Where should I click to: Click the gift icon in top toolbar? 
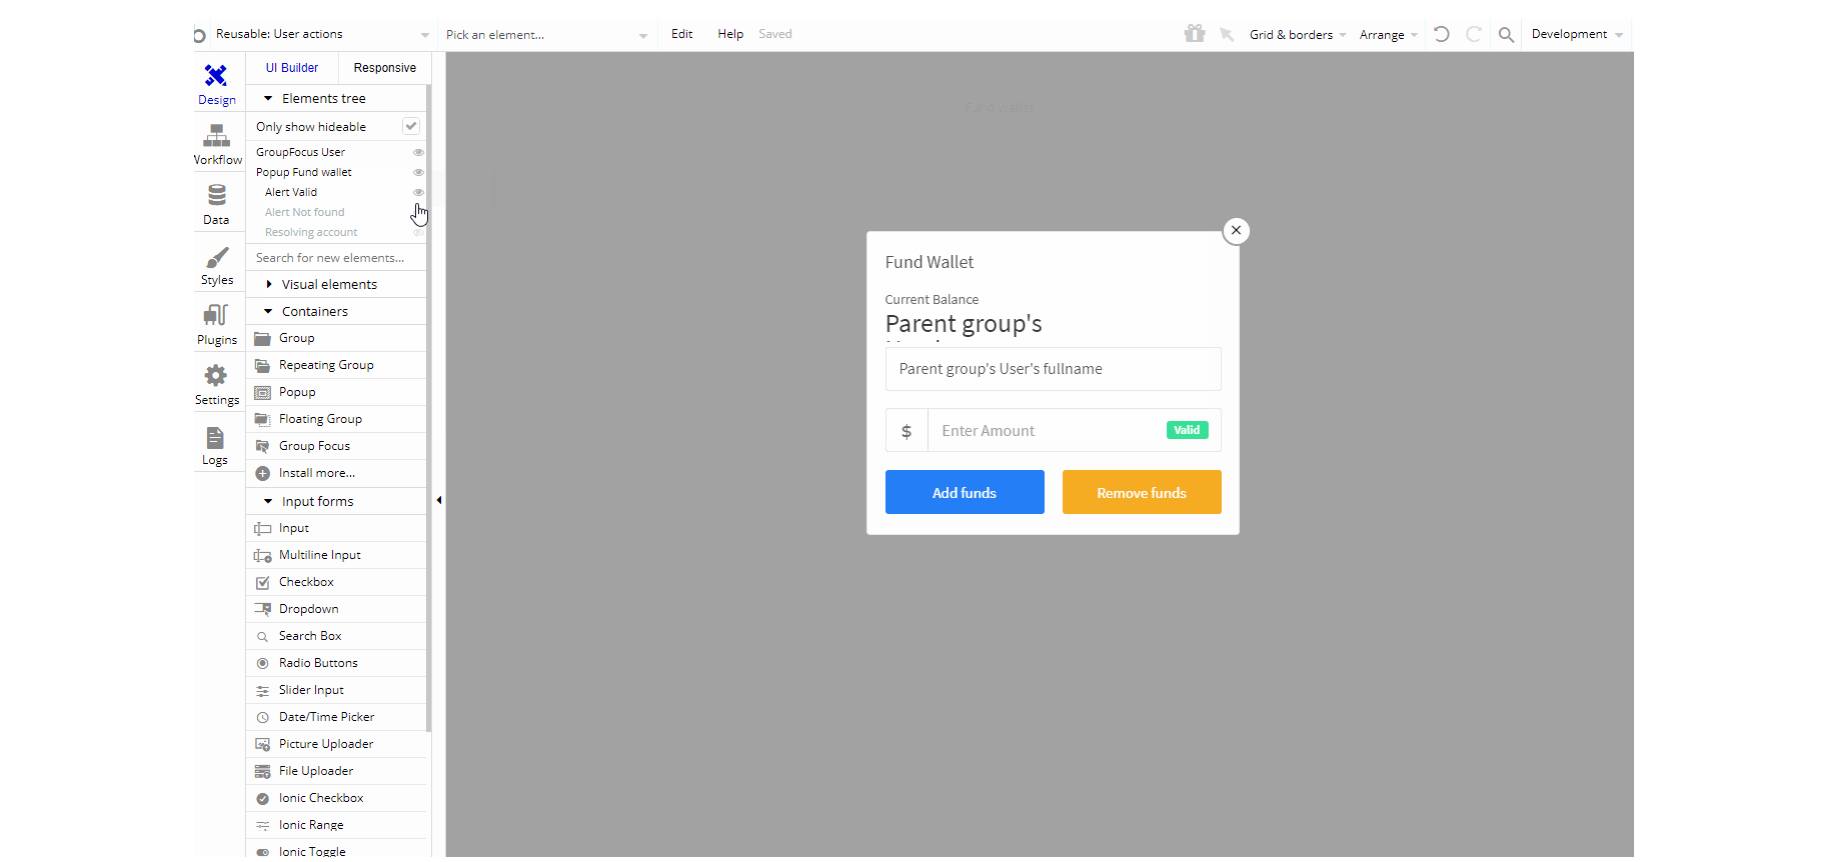click(x=1195, y=34)
